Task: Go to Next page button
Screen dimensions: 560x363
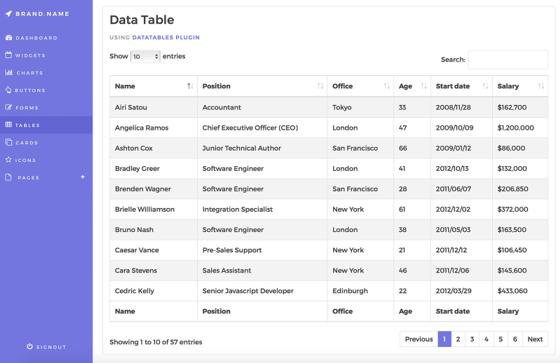Action: coord(535,339)
